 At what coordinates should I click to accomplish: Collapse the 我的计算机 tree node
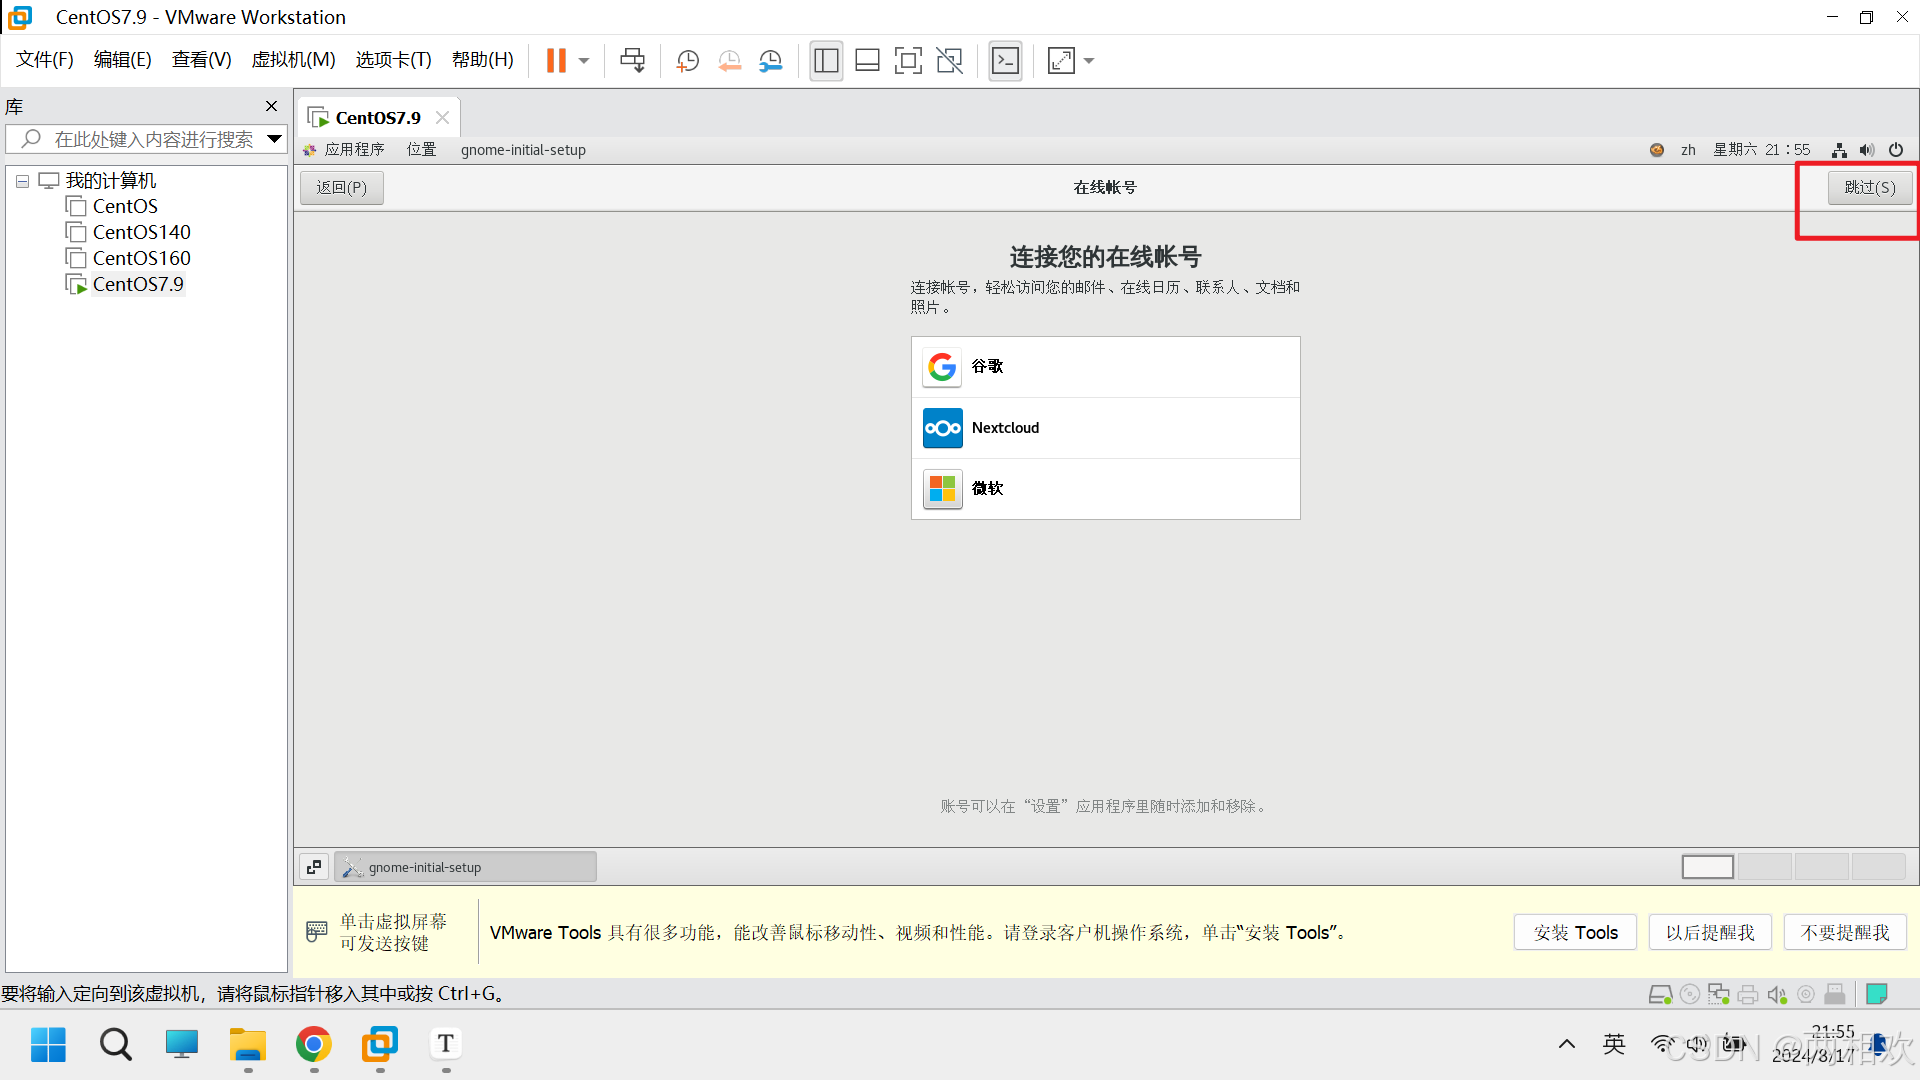[22, 182]
